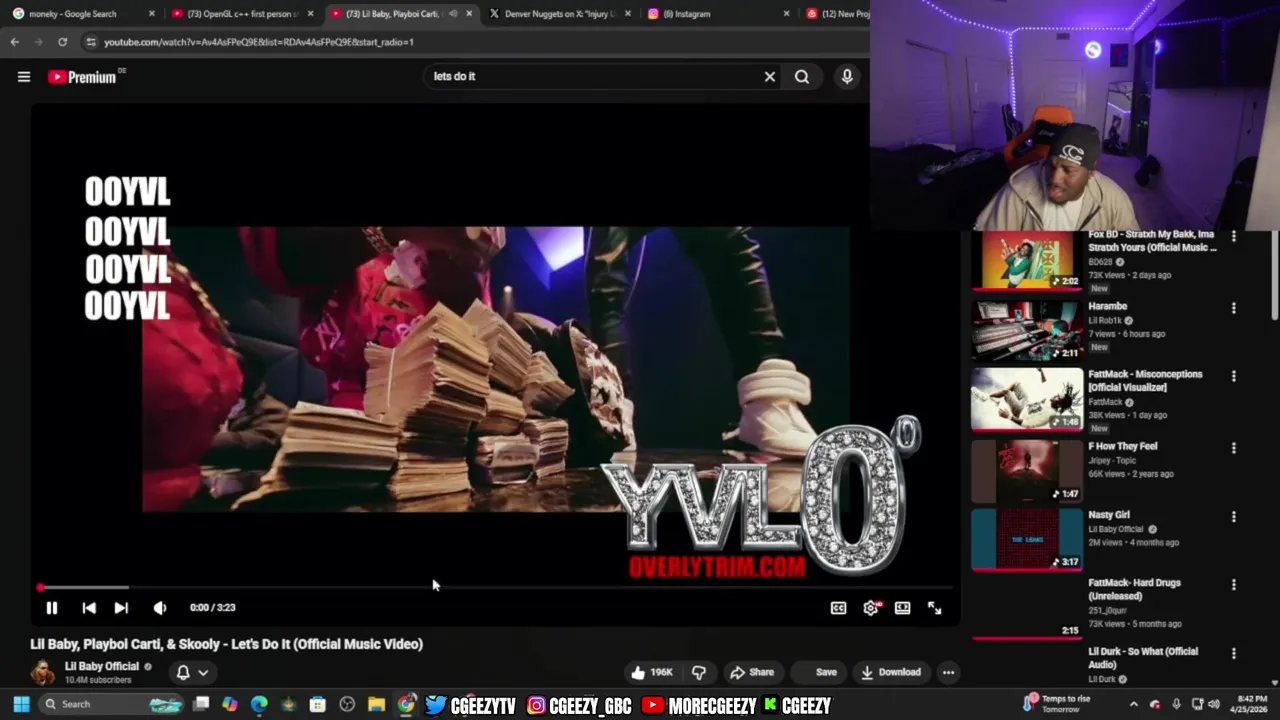Open the taskbar volume speaker icon
The image size is (1280, 720).
[x=1213, y=704]
